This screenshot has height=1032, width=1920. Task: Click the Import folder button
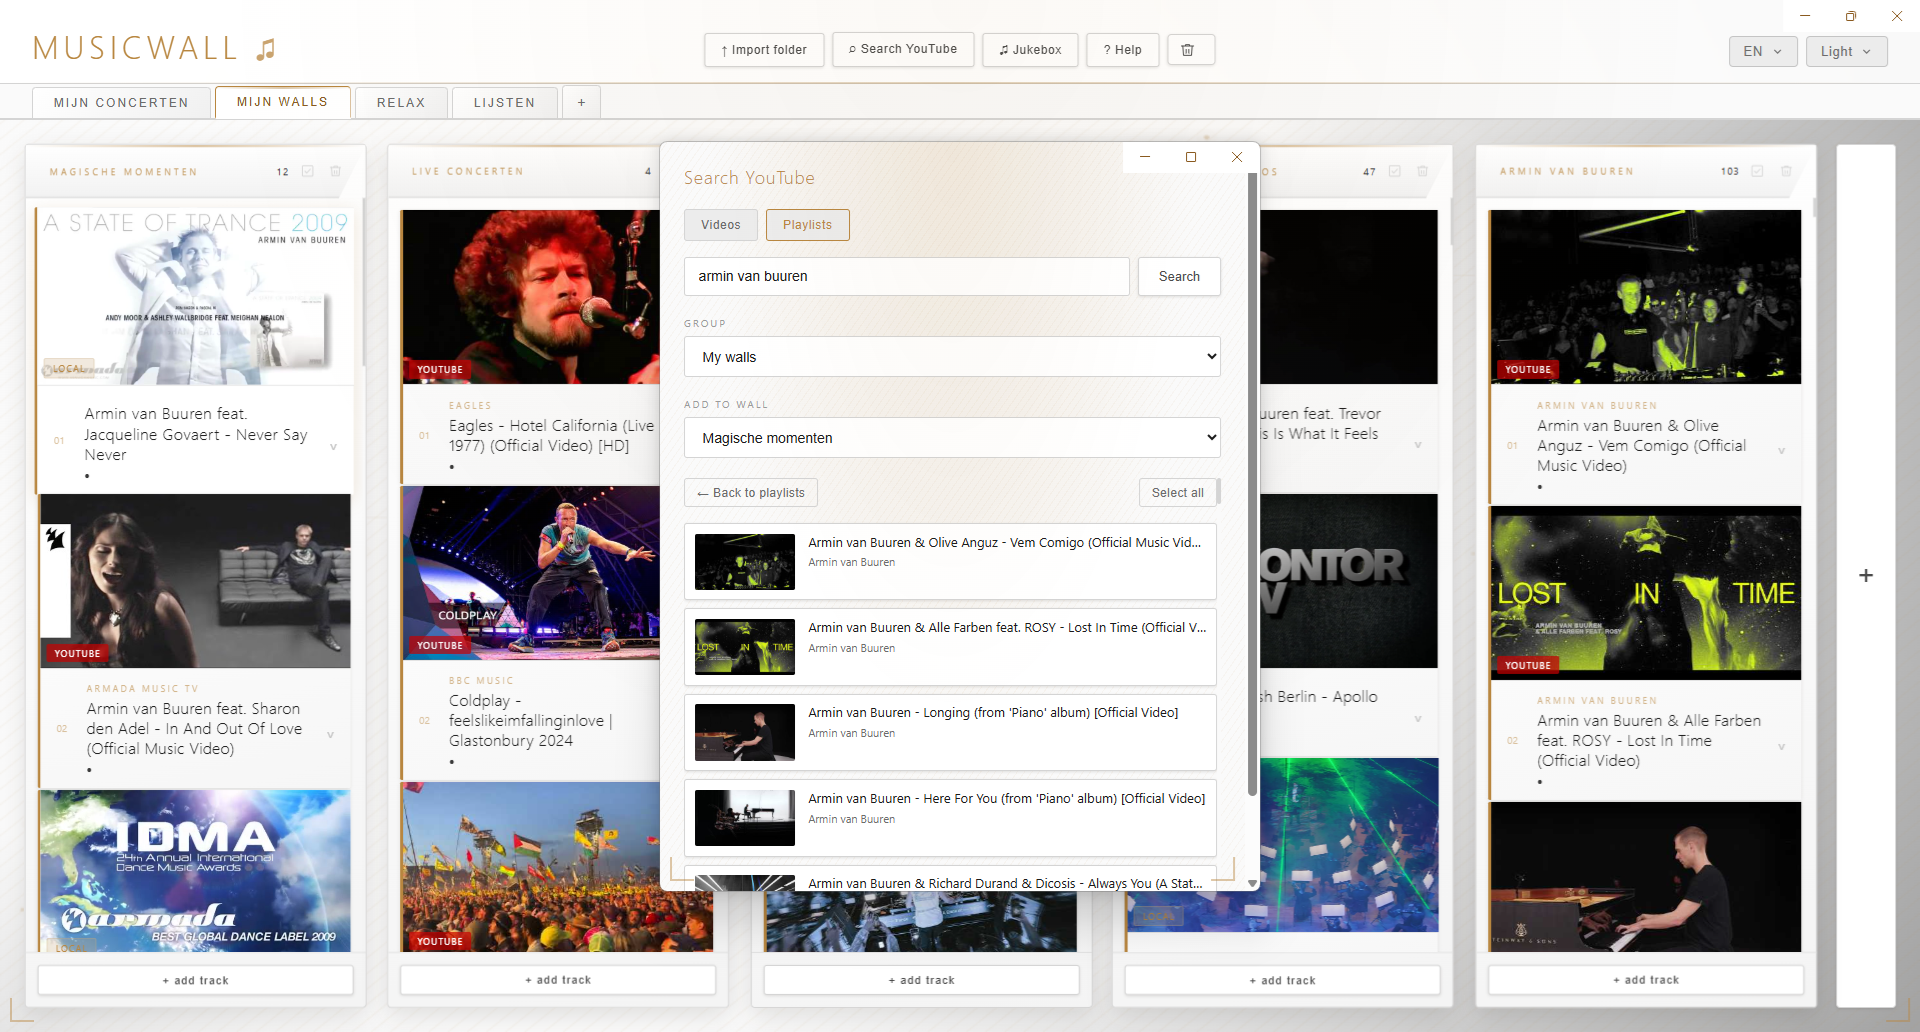tap(764, 50)
